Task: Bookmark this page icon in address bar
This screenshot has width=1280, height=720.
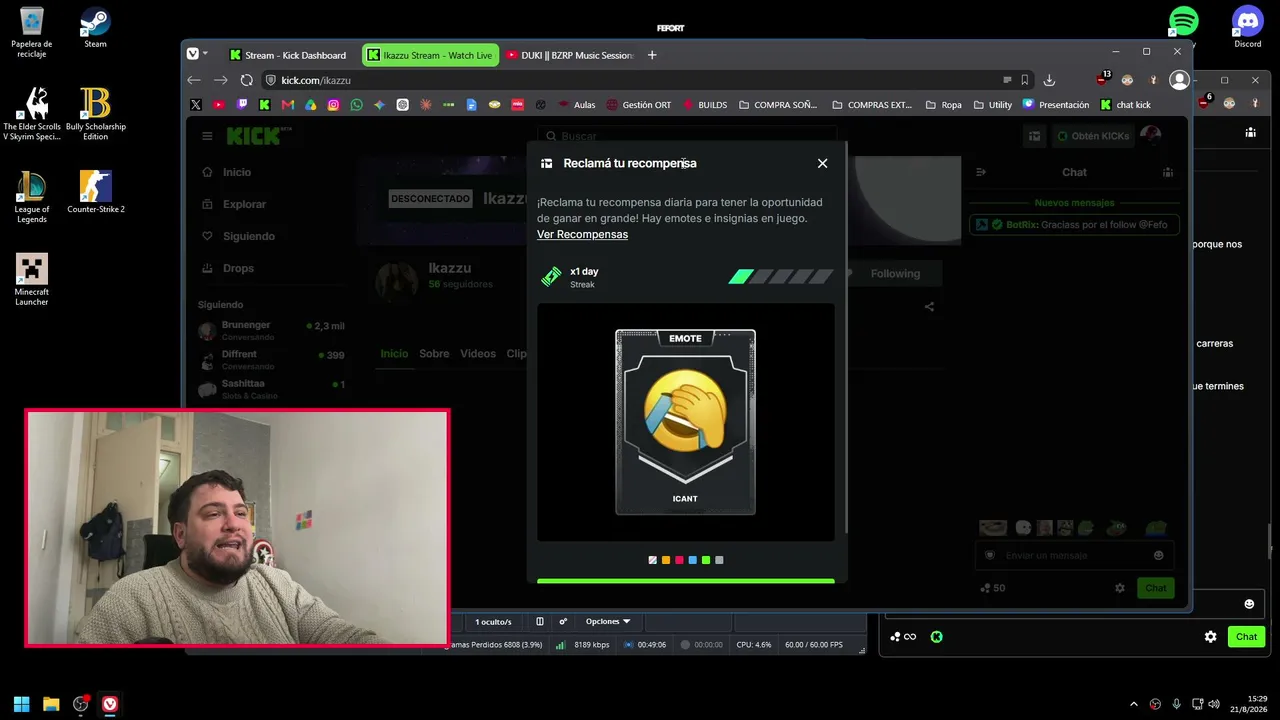Action: 1025,80
